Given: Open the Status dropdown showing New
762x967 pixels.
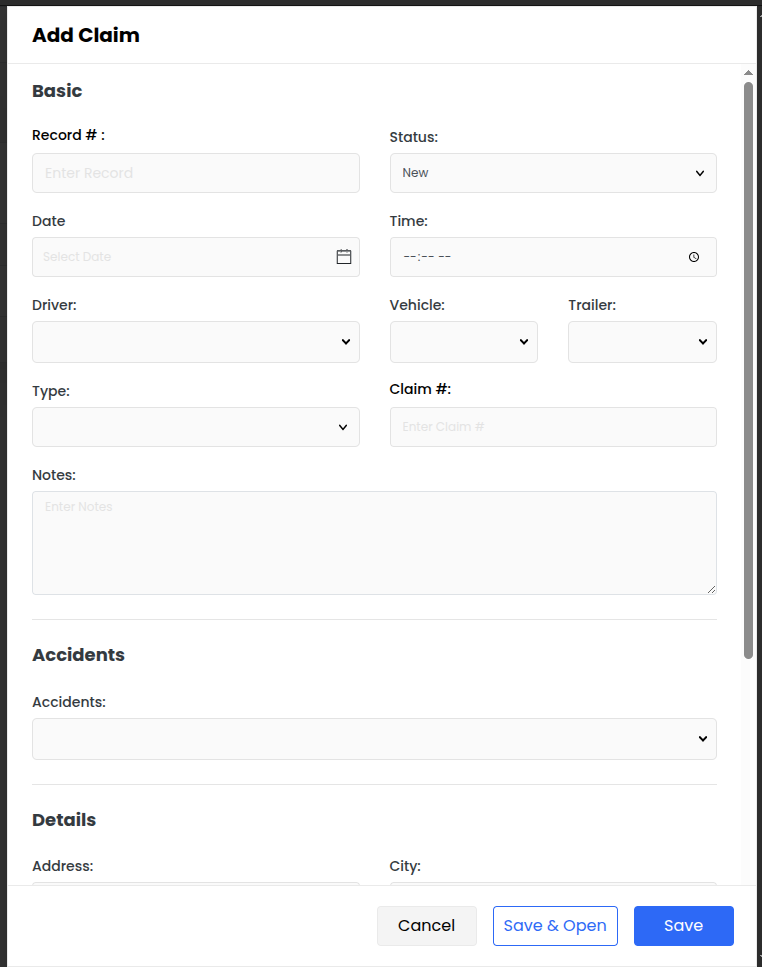Looking at the screenshot, I should 553,173.
